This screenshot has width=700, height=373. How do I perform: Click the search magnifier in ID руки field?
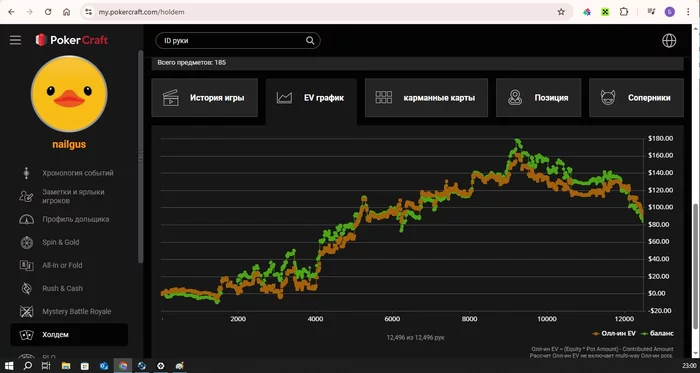[x=310, y=41]
